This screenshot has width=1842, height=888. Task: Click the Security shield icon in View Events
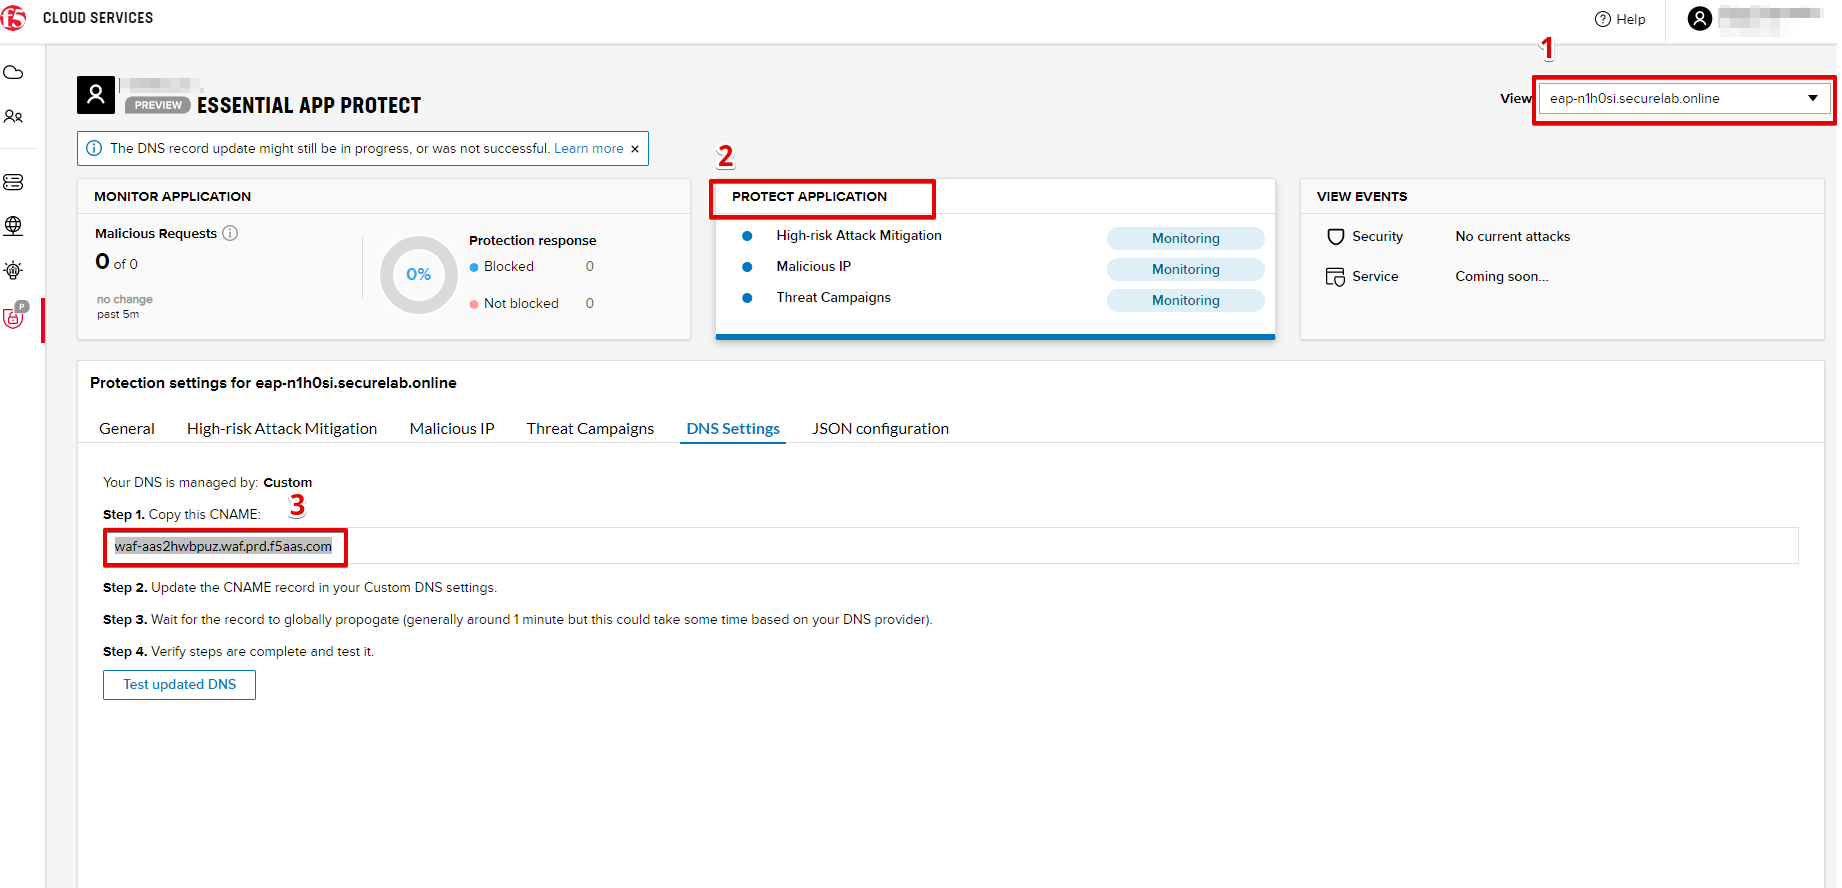tap(1336, 237)
